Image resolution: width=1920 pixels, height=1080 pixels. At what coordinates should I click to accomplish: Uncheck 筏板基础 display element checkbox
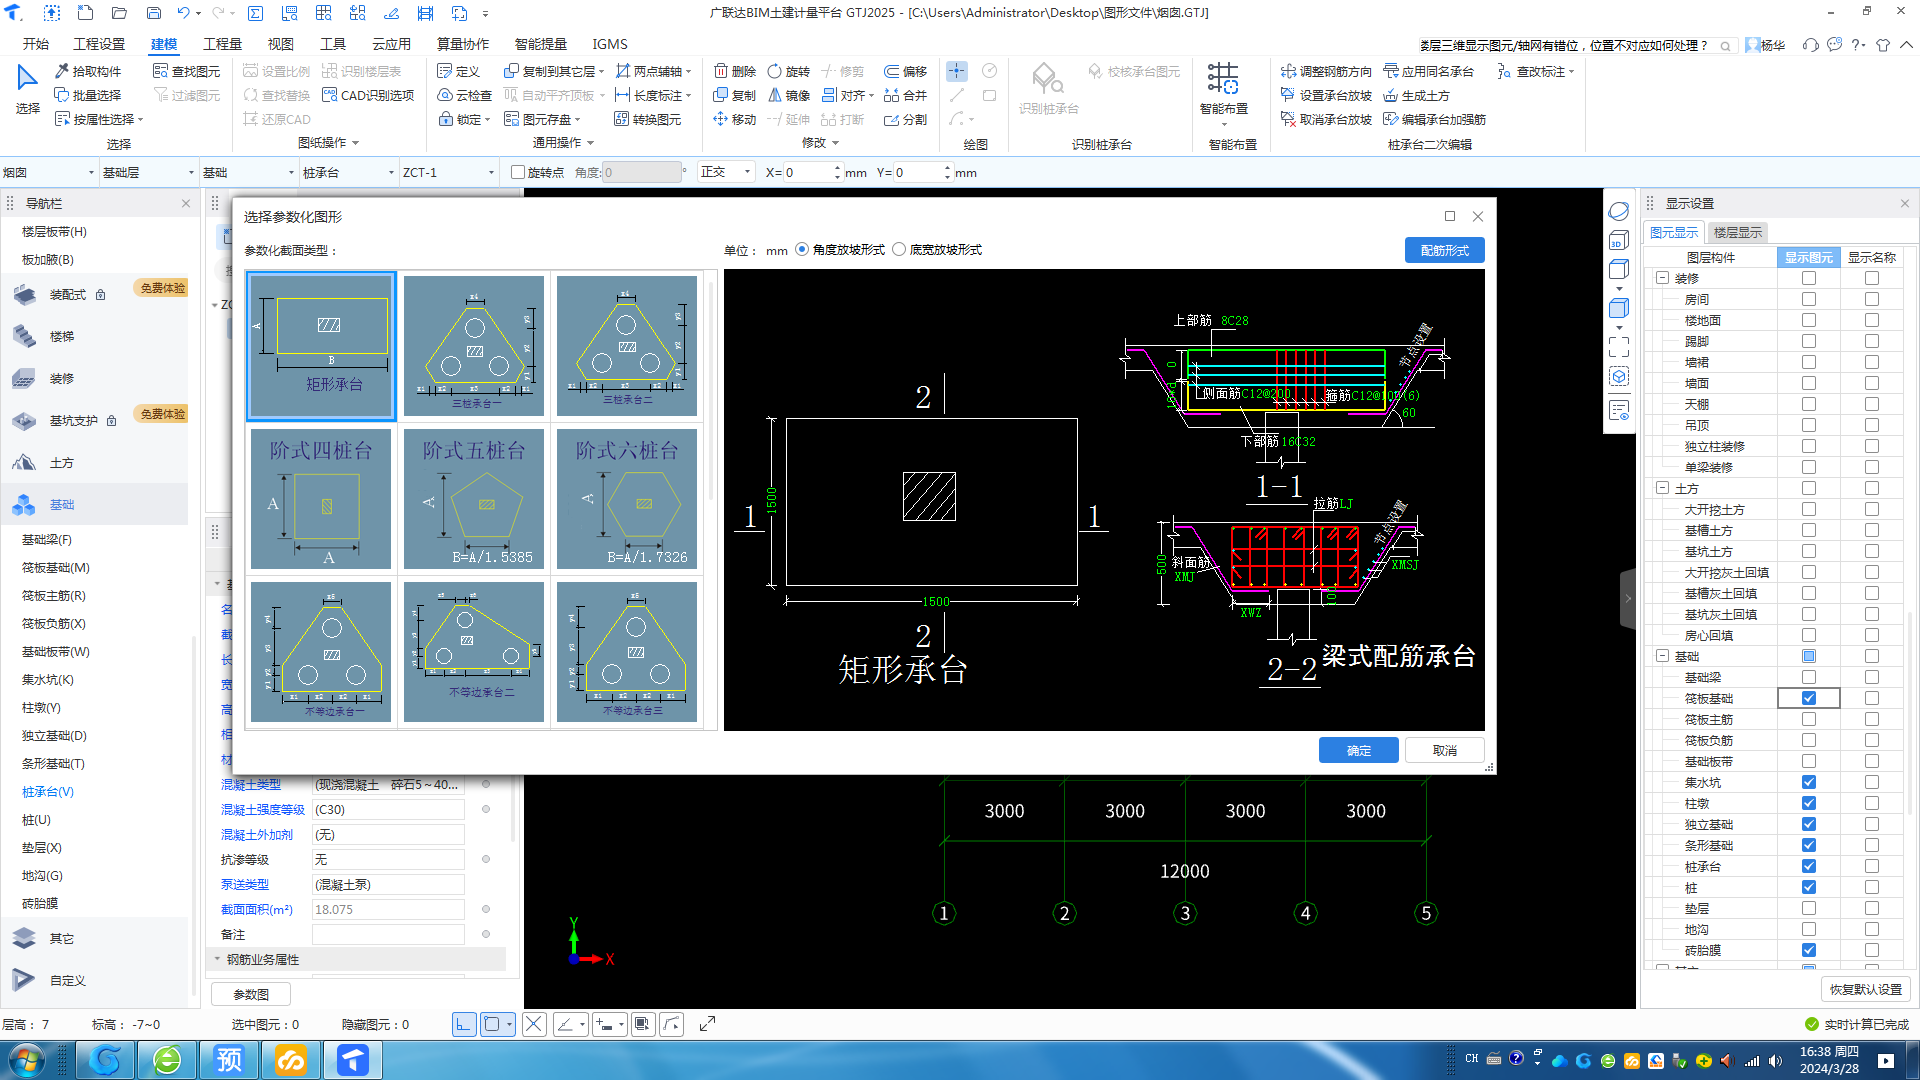point(1809,698)
